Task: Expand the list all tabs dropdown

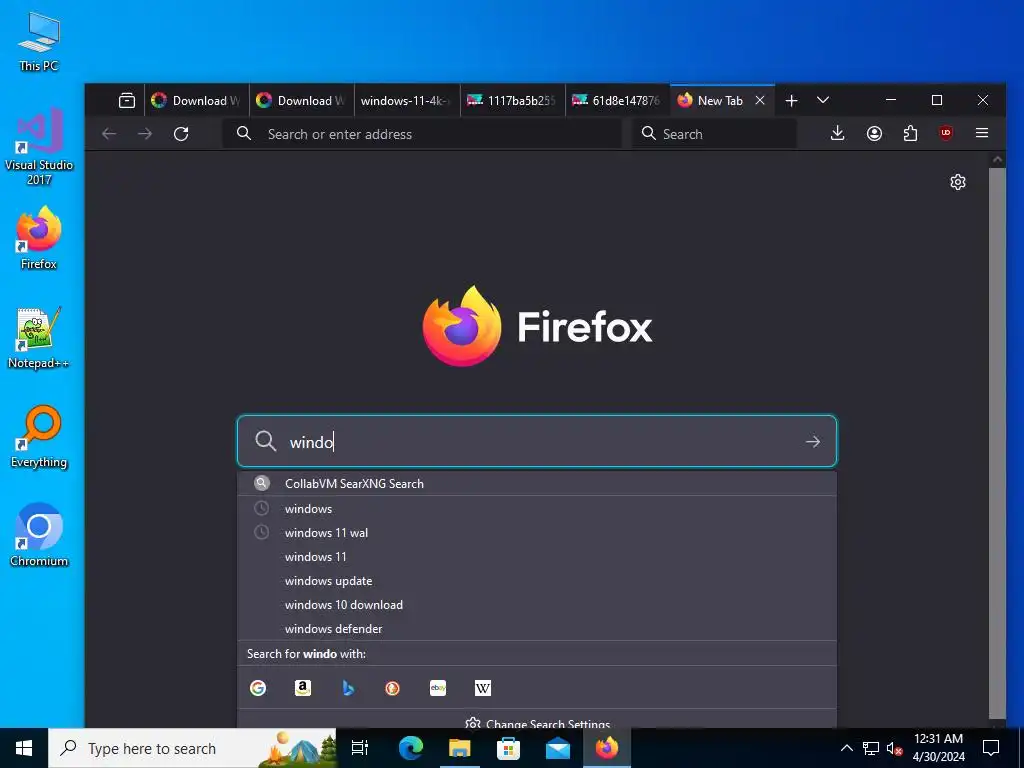Action: click(x=823, y=101)
